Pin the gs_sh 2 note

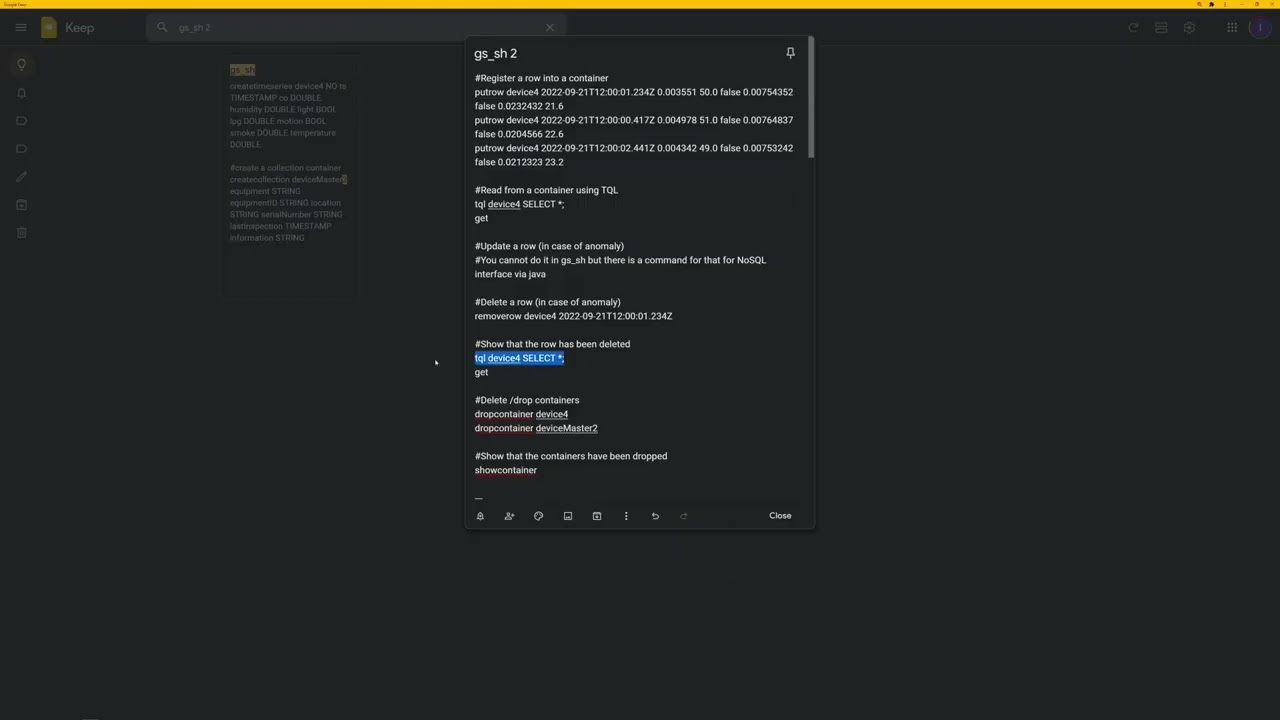790,53
